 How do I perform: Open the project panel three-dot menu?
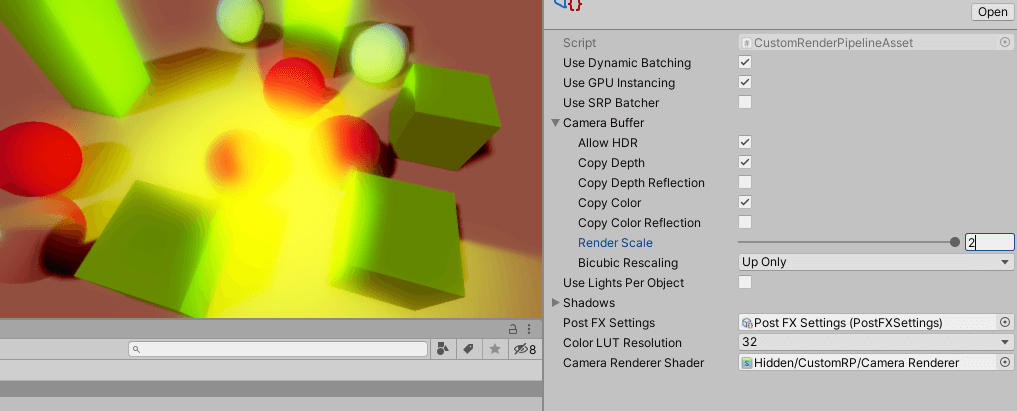[x=530, y=329]
